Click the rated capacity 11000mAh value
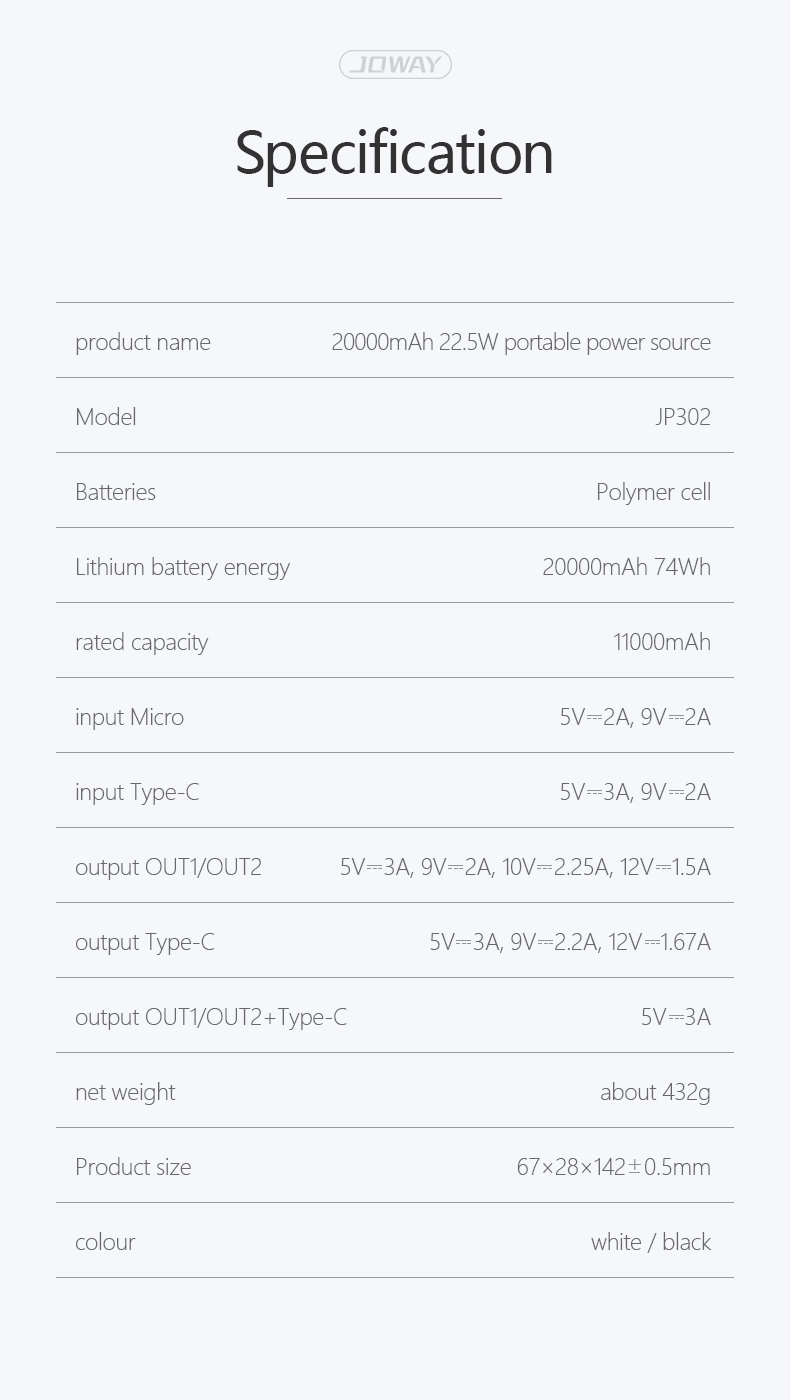 (x=662, y=642)
